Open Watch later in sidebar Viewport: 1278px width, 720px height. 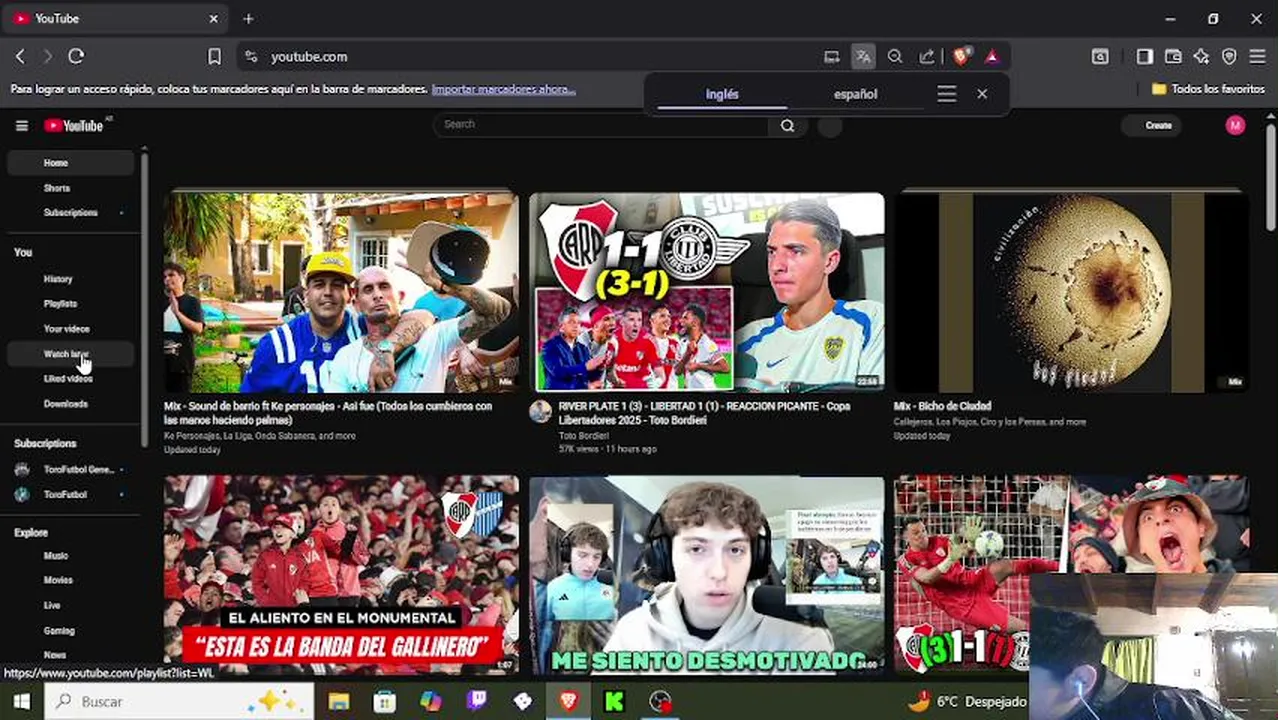click(70, 354)
